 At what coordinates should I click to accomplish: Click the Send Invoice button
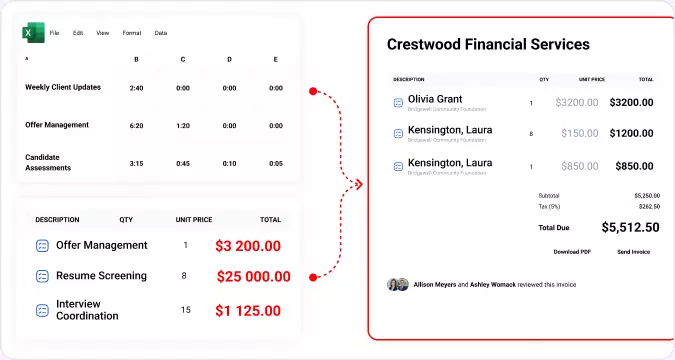pos(634,252)
